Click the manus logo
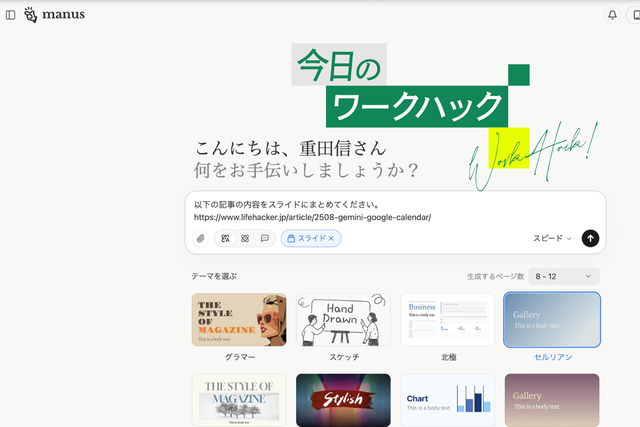 click(x=56, y=15)
